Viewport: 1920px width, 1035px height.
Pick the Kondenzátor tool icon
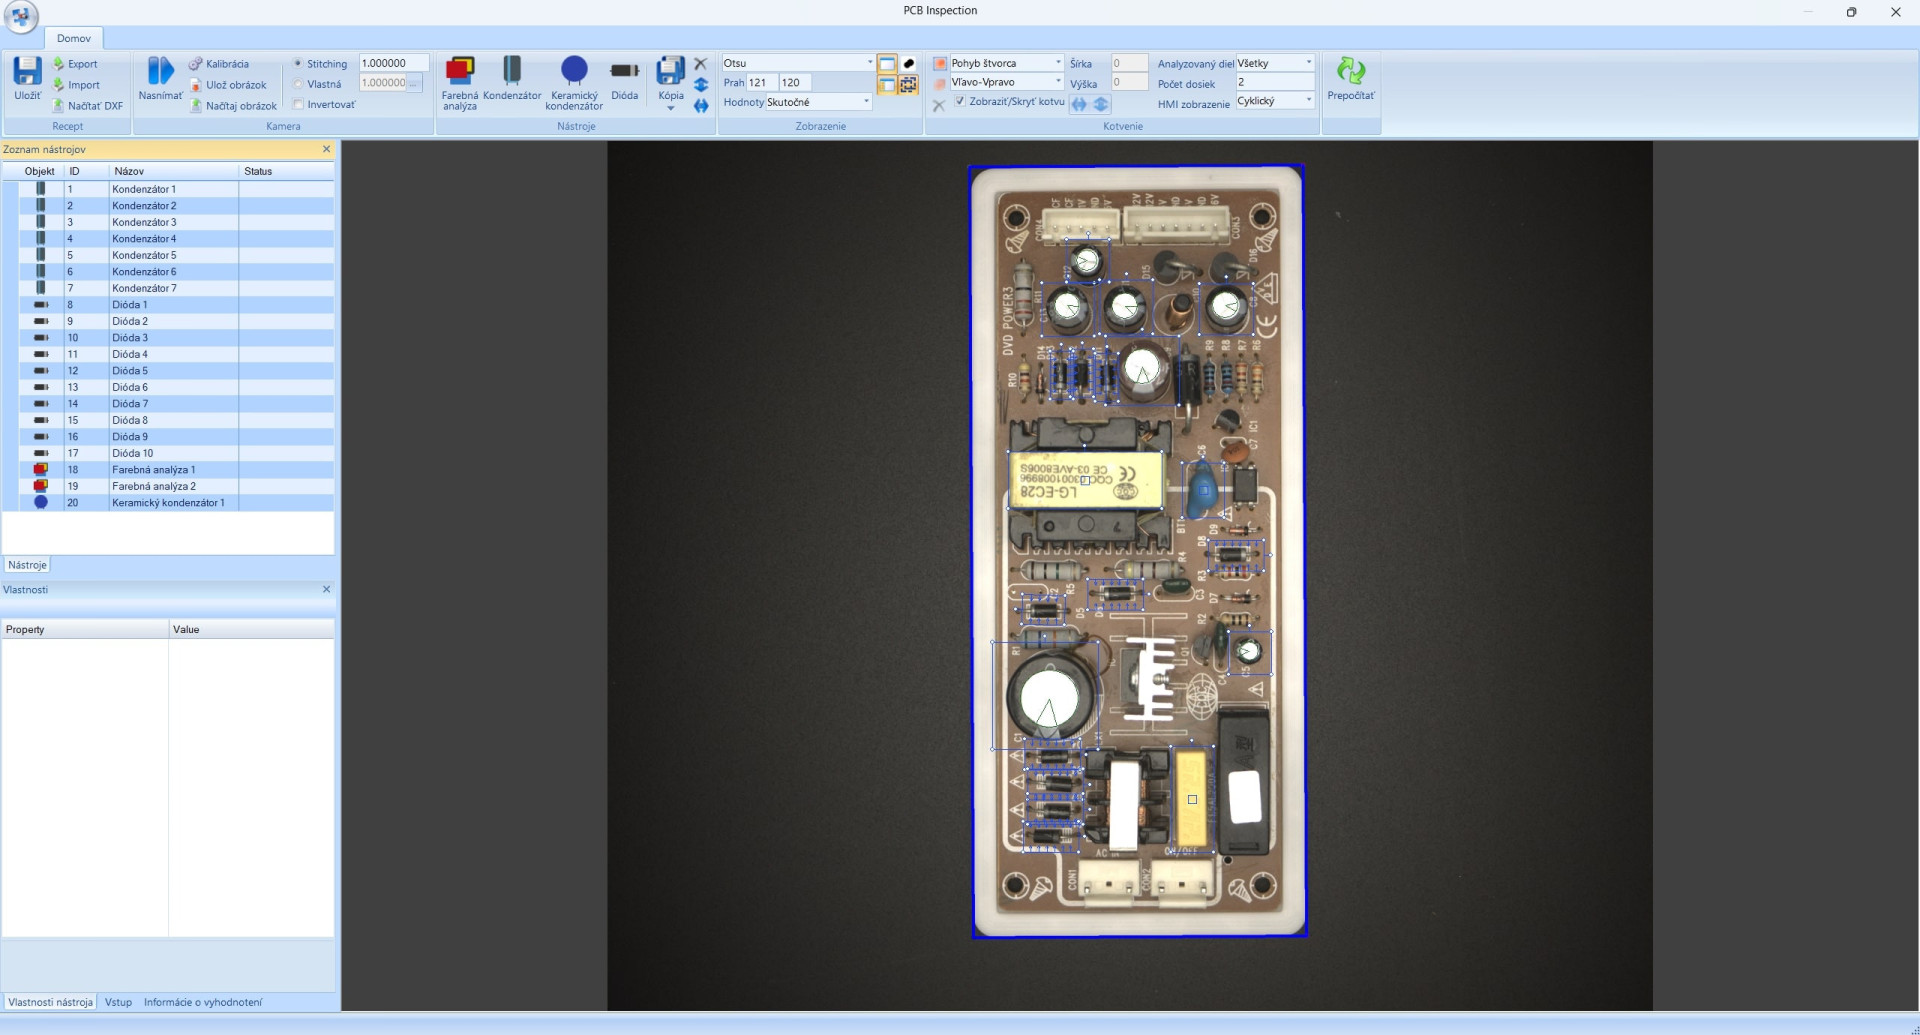(x=512, y=70)
